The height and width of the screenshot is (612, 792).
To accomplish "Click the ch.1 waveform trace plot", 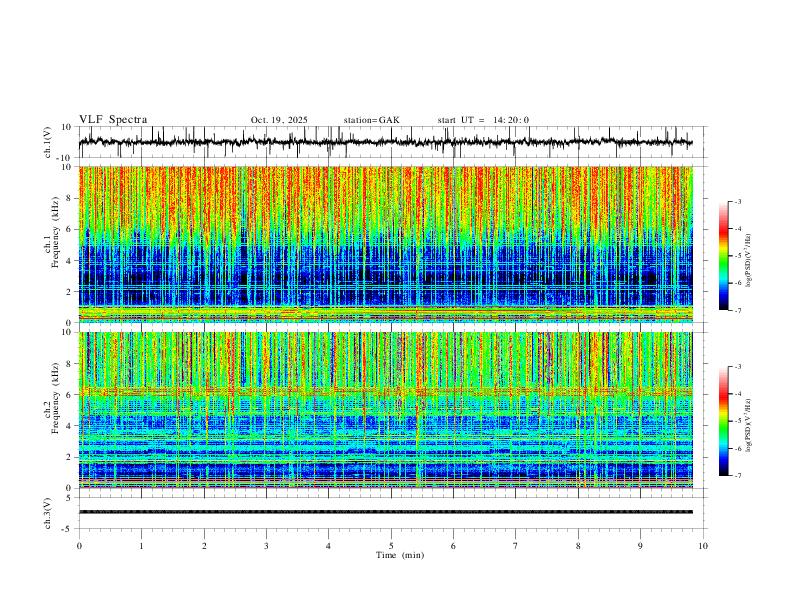I will (385, 142).
